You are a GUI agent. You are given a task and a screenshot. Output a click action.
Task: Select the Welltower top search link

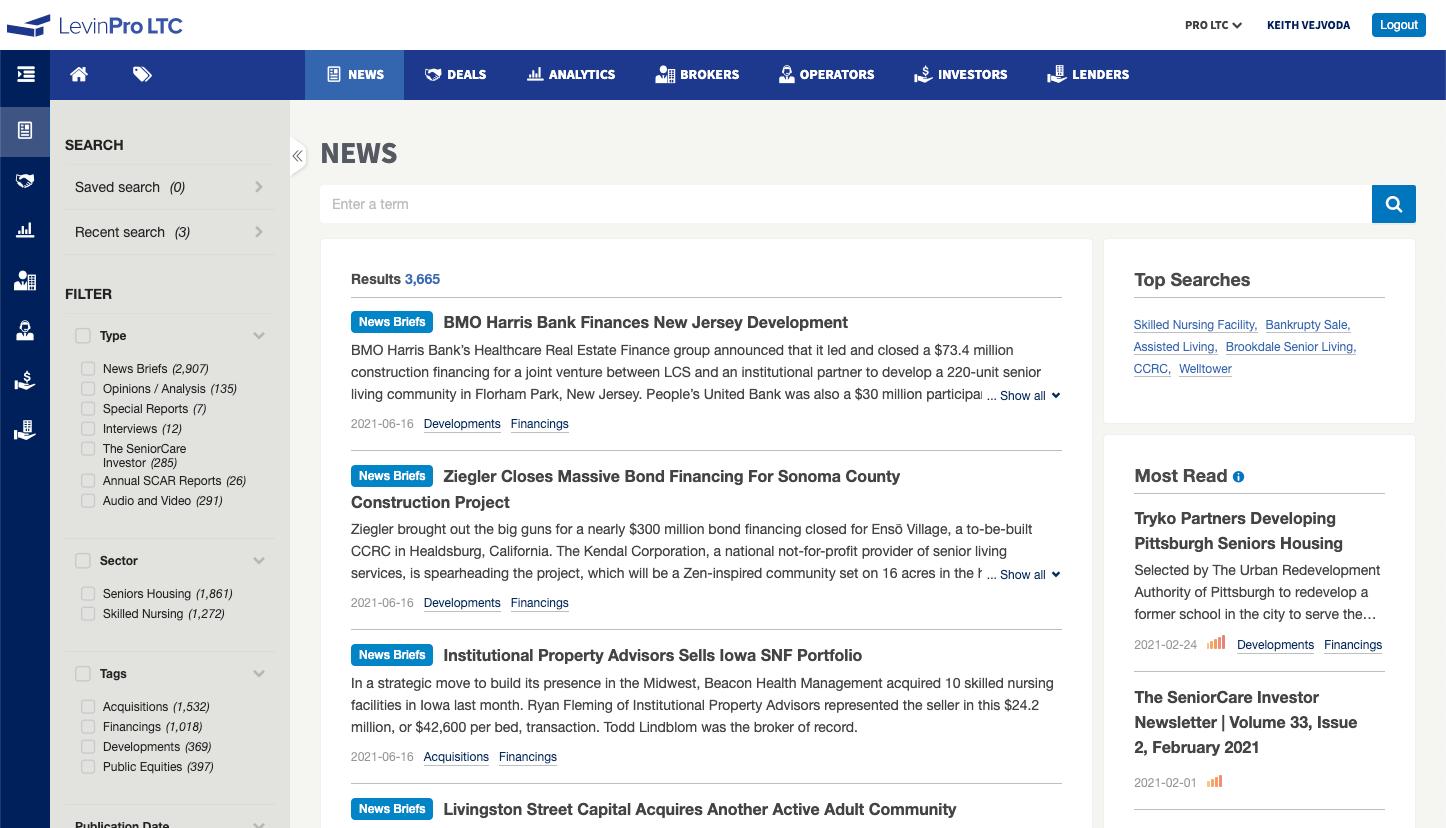click(x=1205, y=369)
